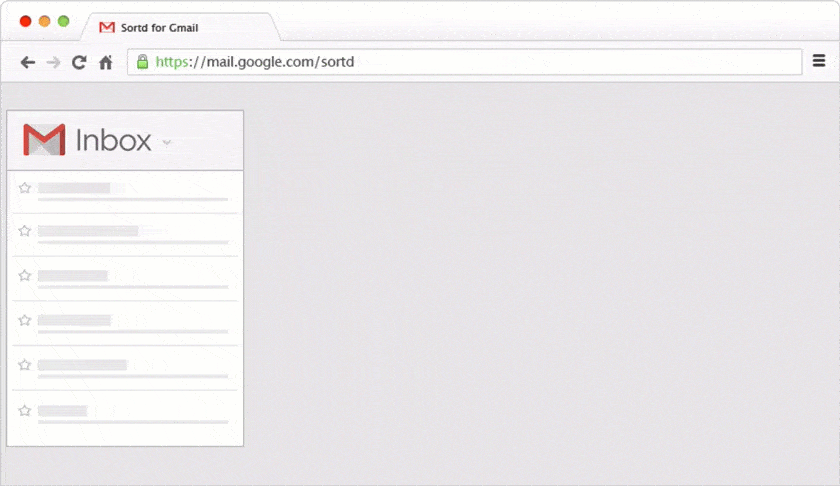This screenshot has width=840, height=486.
Task: Click the Inbox heading text
Action: point(114,140)
